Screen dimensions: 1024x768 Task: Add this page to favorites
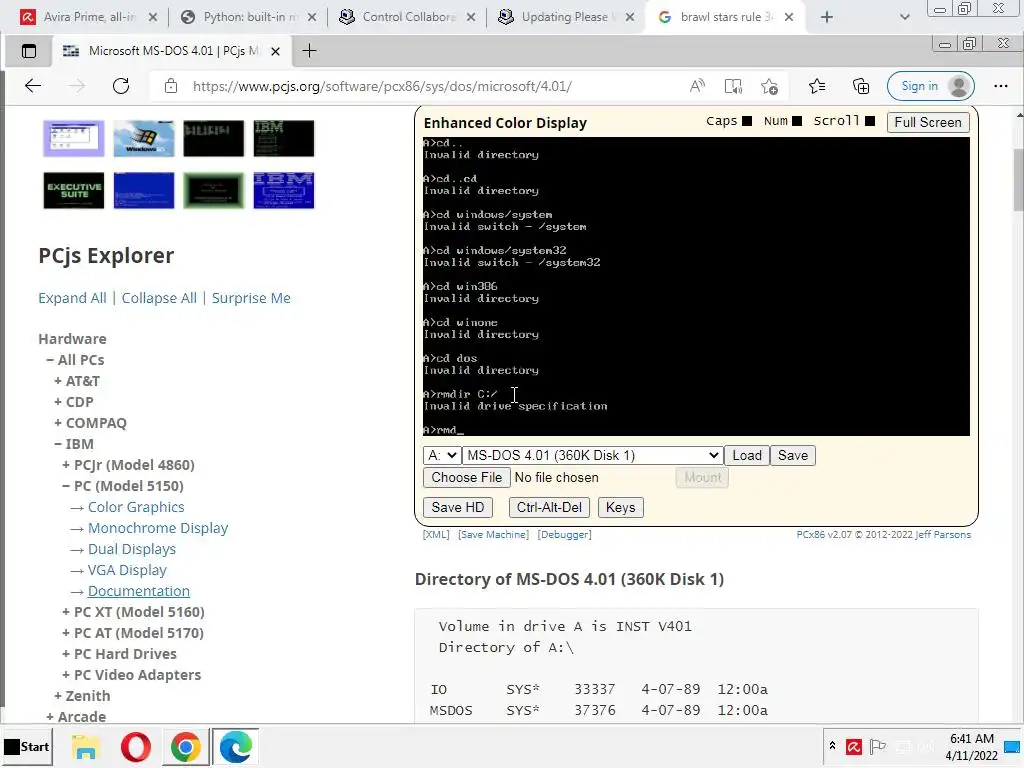(769, 86)
